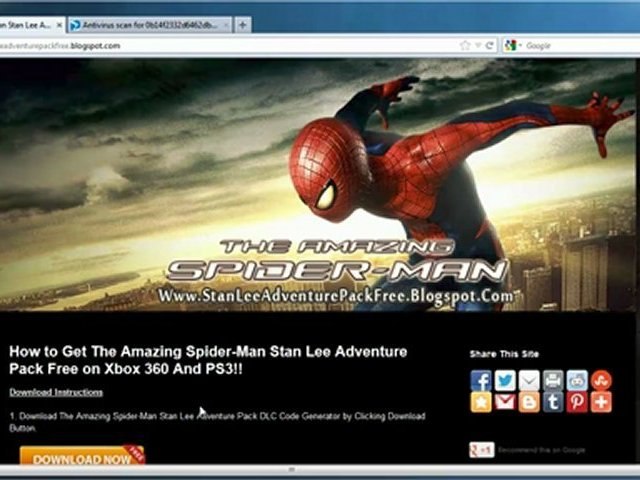Share the site on Reddit
The width and height of the screenshot is (640, 480).
click(577, 380)
